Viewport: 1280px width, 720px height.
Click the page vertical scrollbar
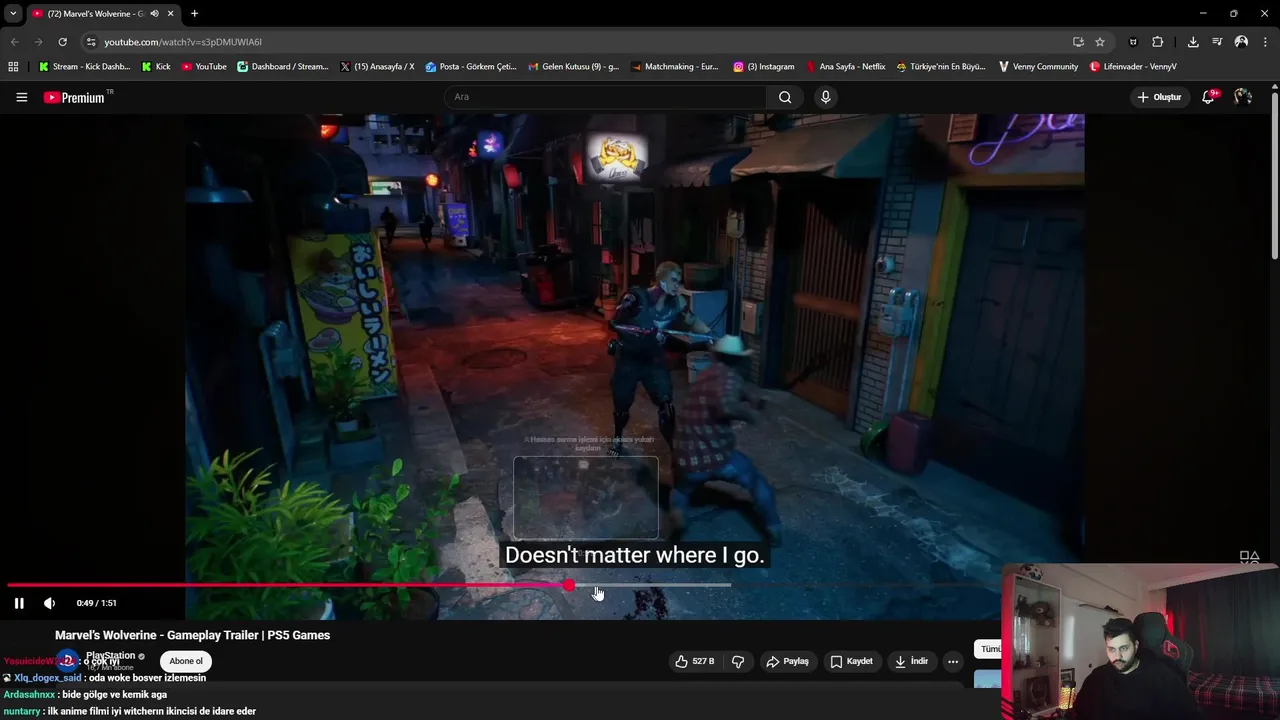click(1275, 175)
